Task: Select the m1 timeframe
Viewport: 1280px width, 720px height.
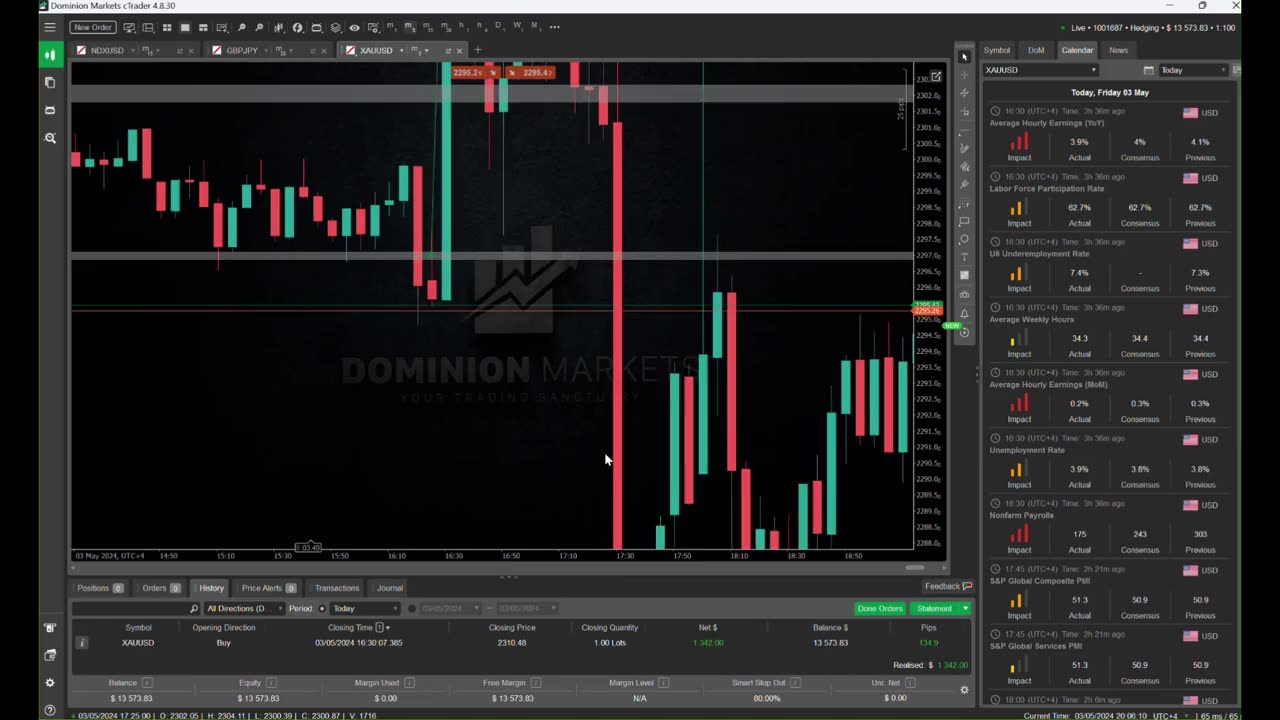Action: [x=391, y=26]
